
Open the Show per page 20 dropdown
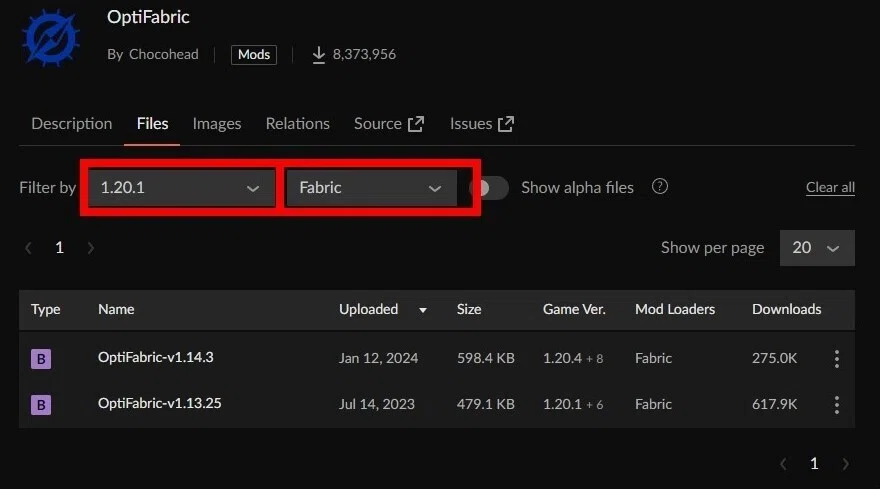817,248
